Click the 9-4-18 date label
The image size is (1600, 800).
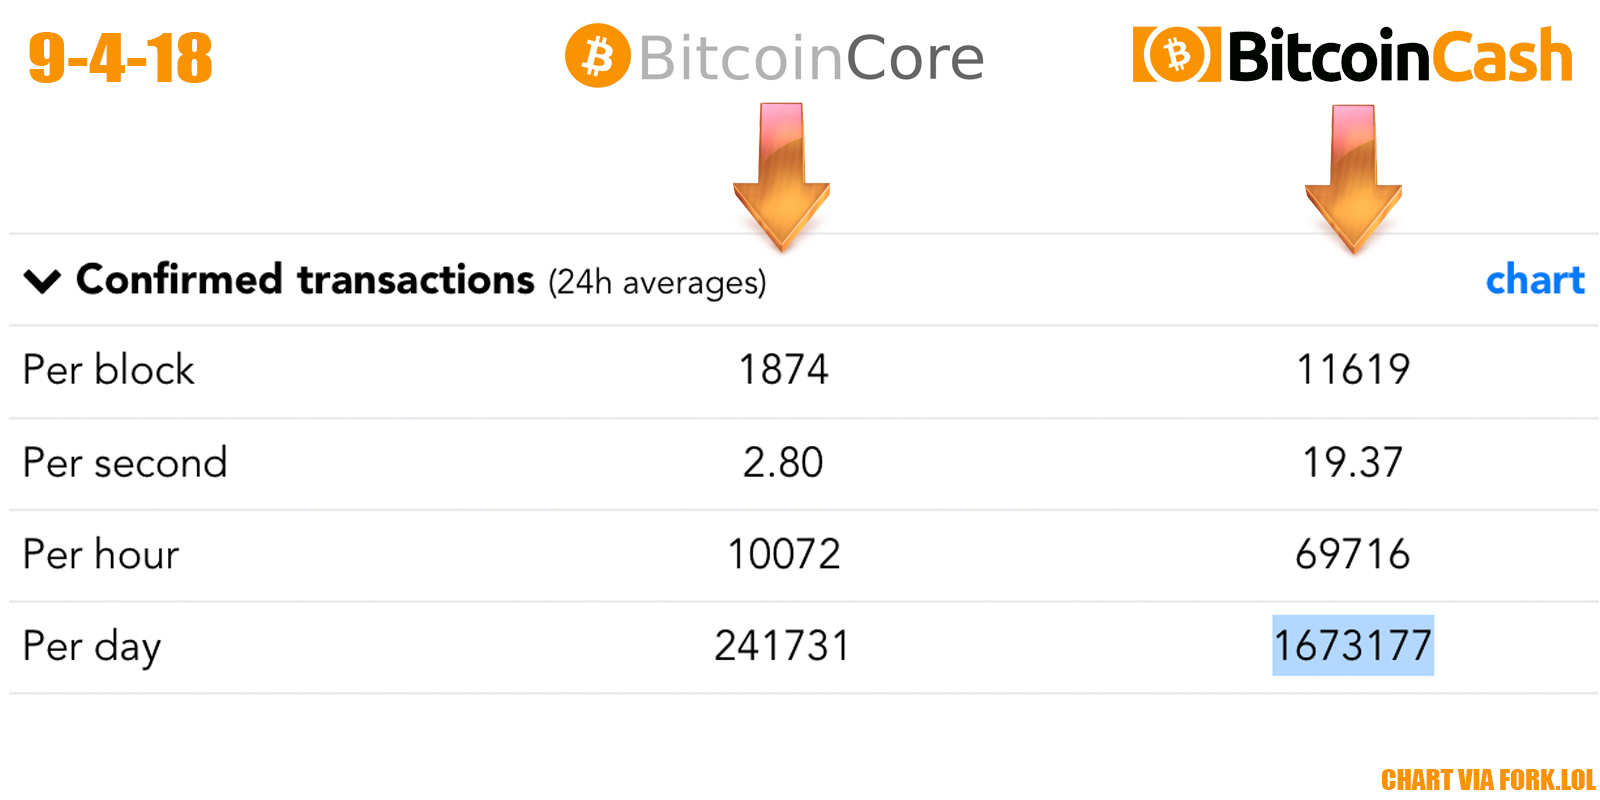(121, 58)
